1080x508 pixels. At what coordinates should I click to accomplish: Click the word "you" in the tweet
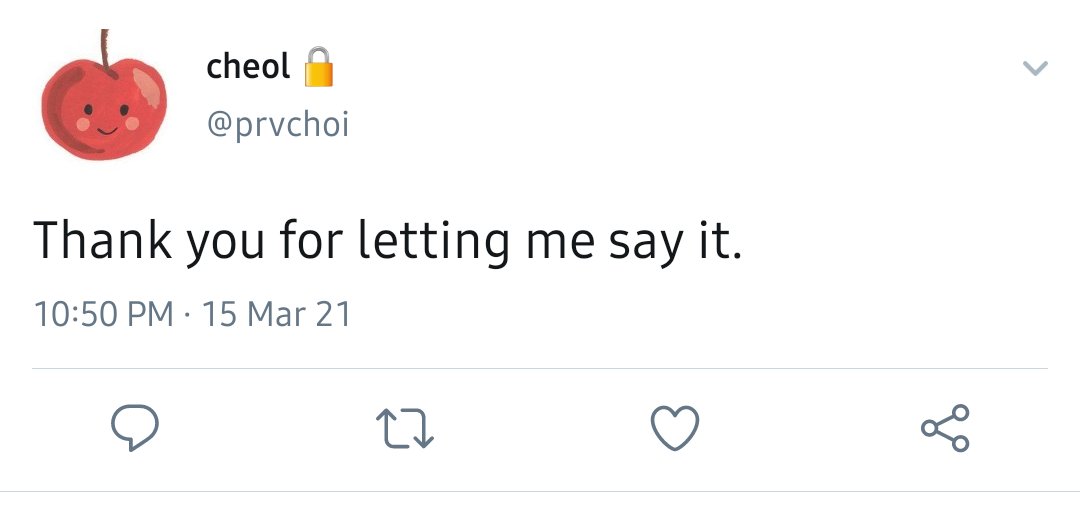tap(225, 246)
